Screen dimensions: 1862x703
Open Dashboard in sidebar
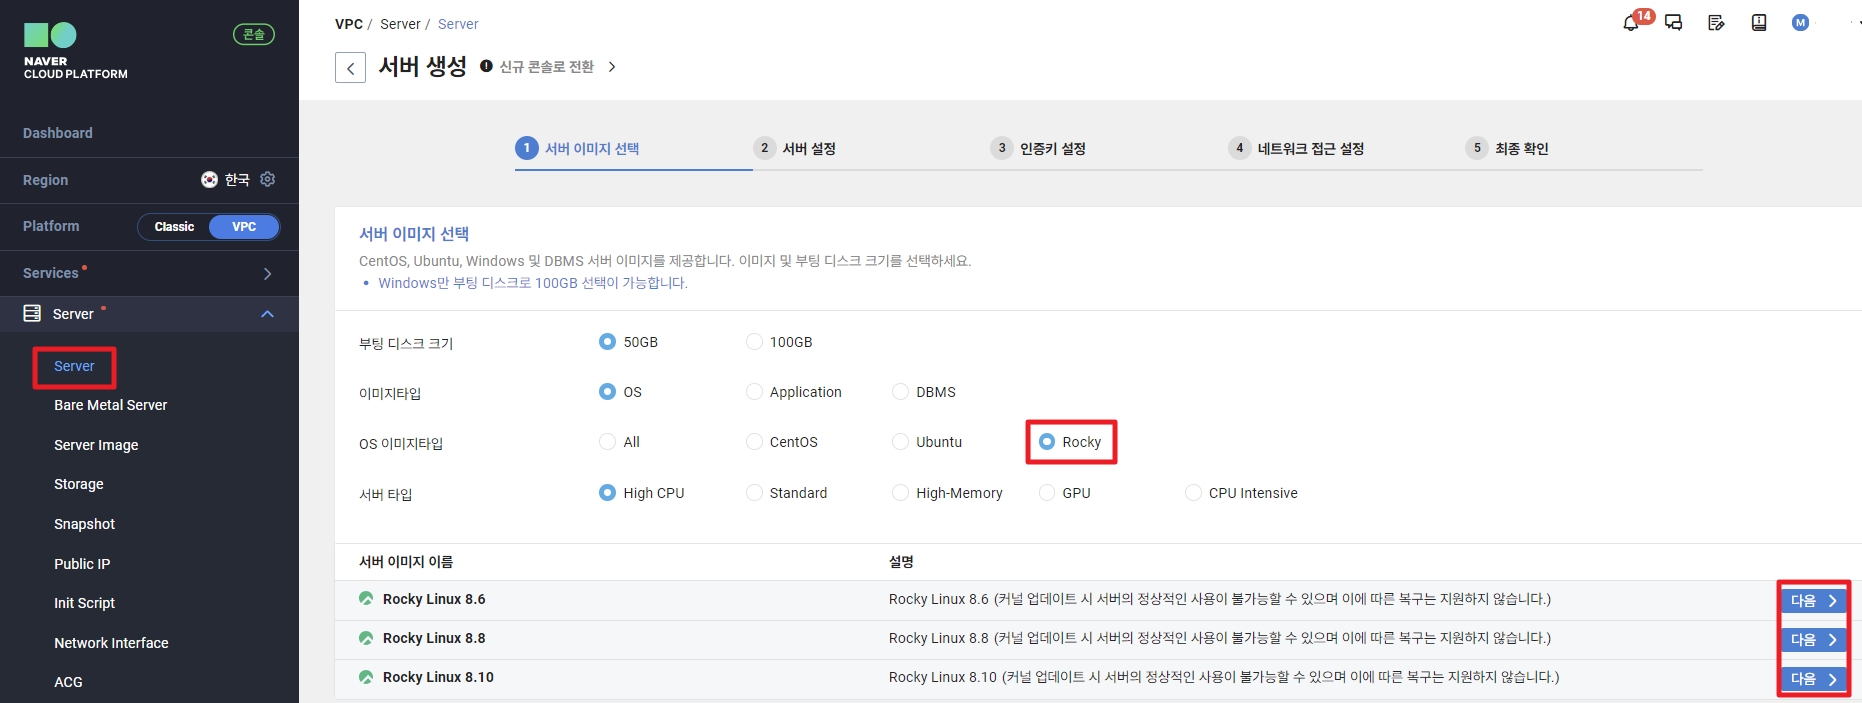coord(58,133)
